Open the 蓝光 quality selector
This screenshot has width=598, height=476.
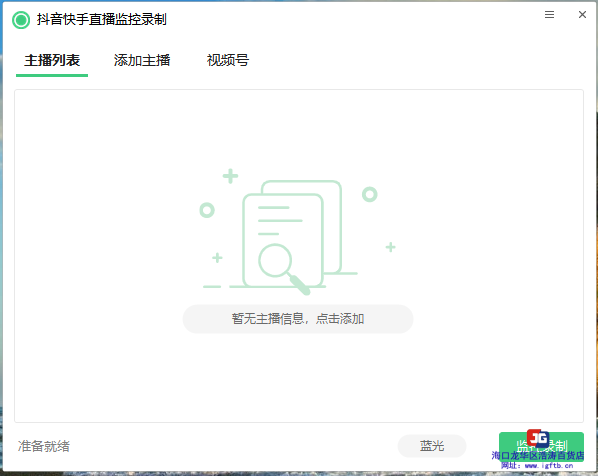point(432,445)
